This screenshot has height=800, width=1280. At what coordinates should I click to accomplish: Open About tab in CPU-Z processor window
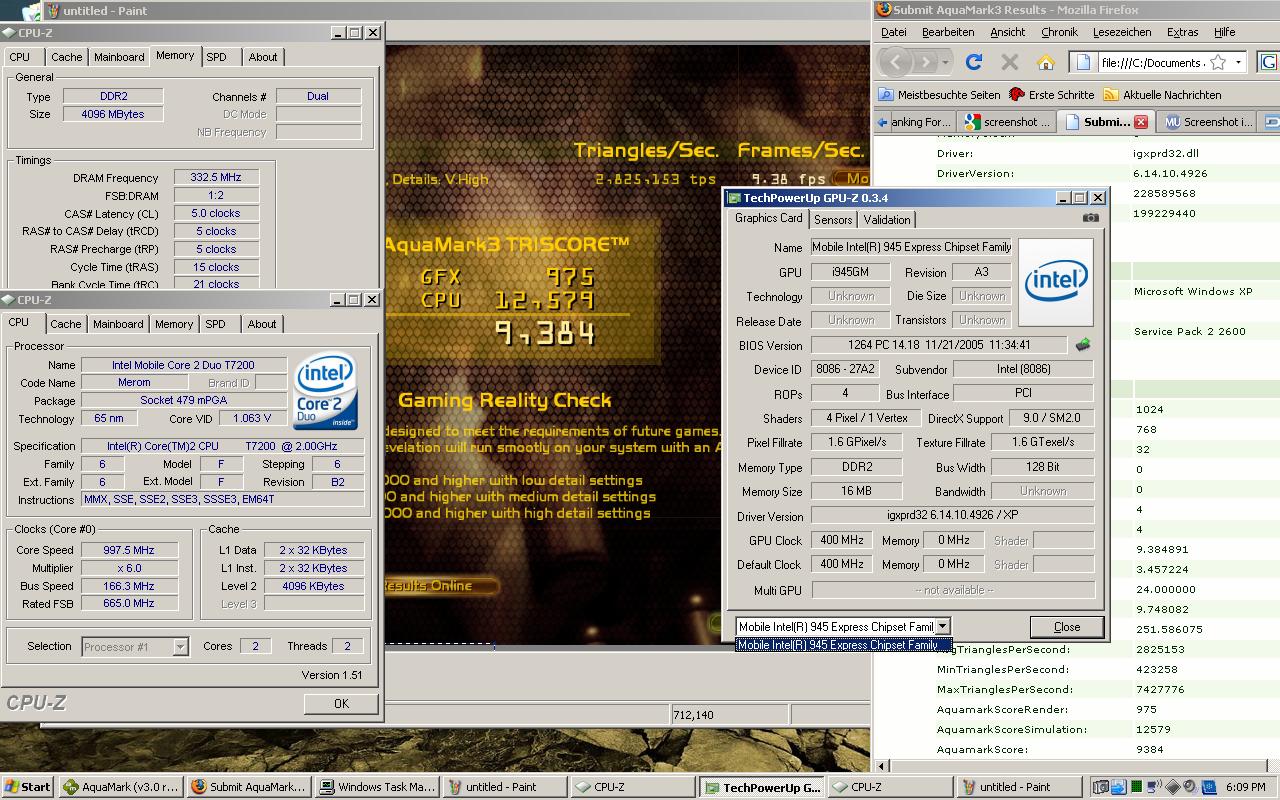(262, 324)
